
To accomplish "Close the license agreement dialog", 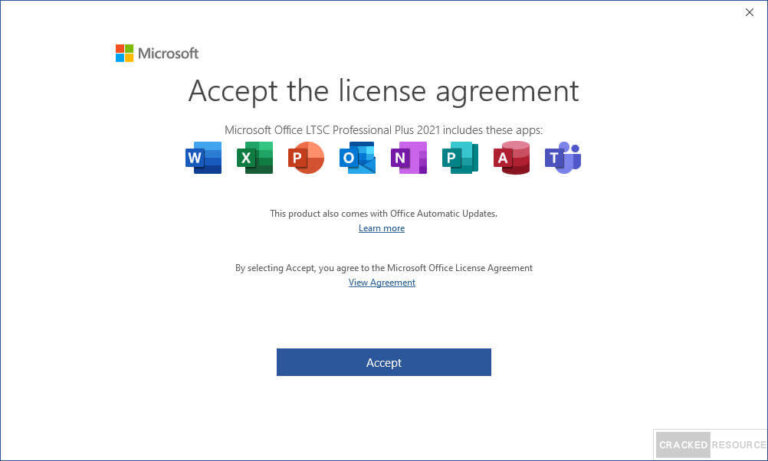I will pyautogui.click(x=749, y=12).
